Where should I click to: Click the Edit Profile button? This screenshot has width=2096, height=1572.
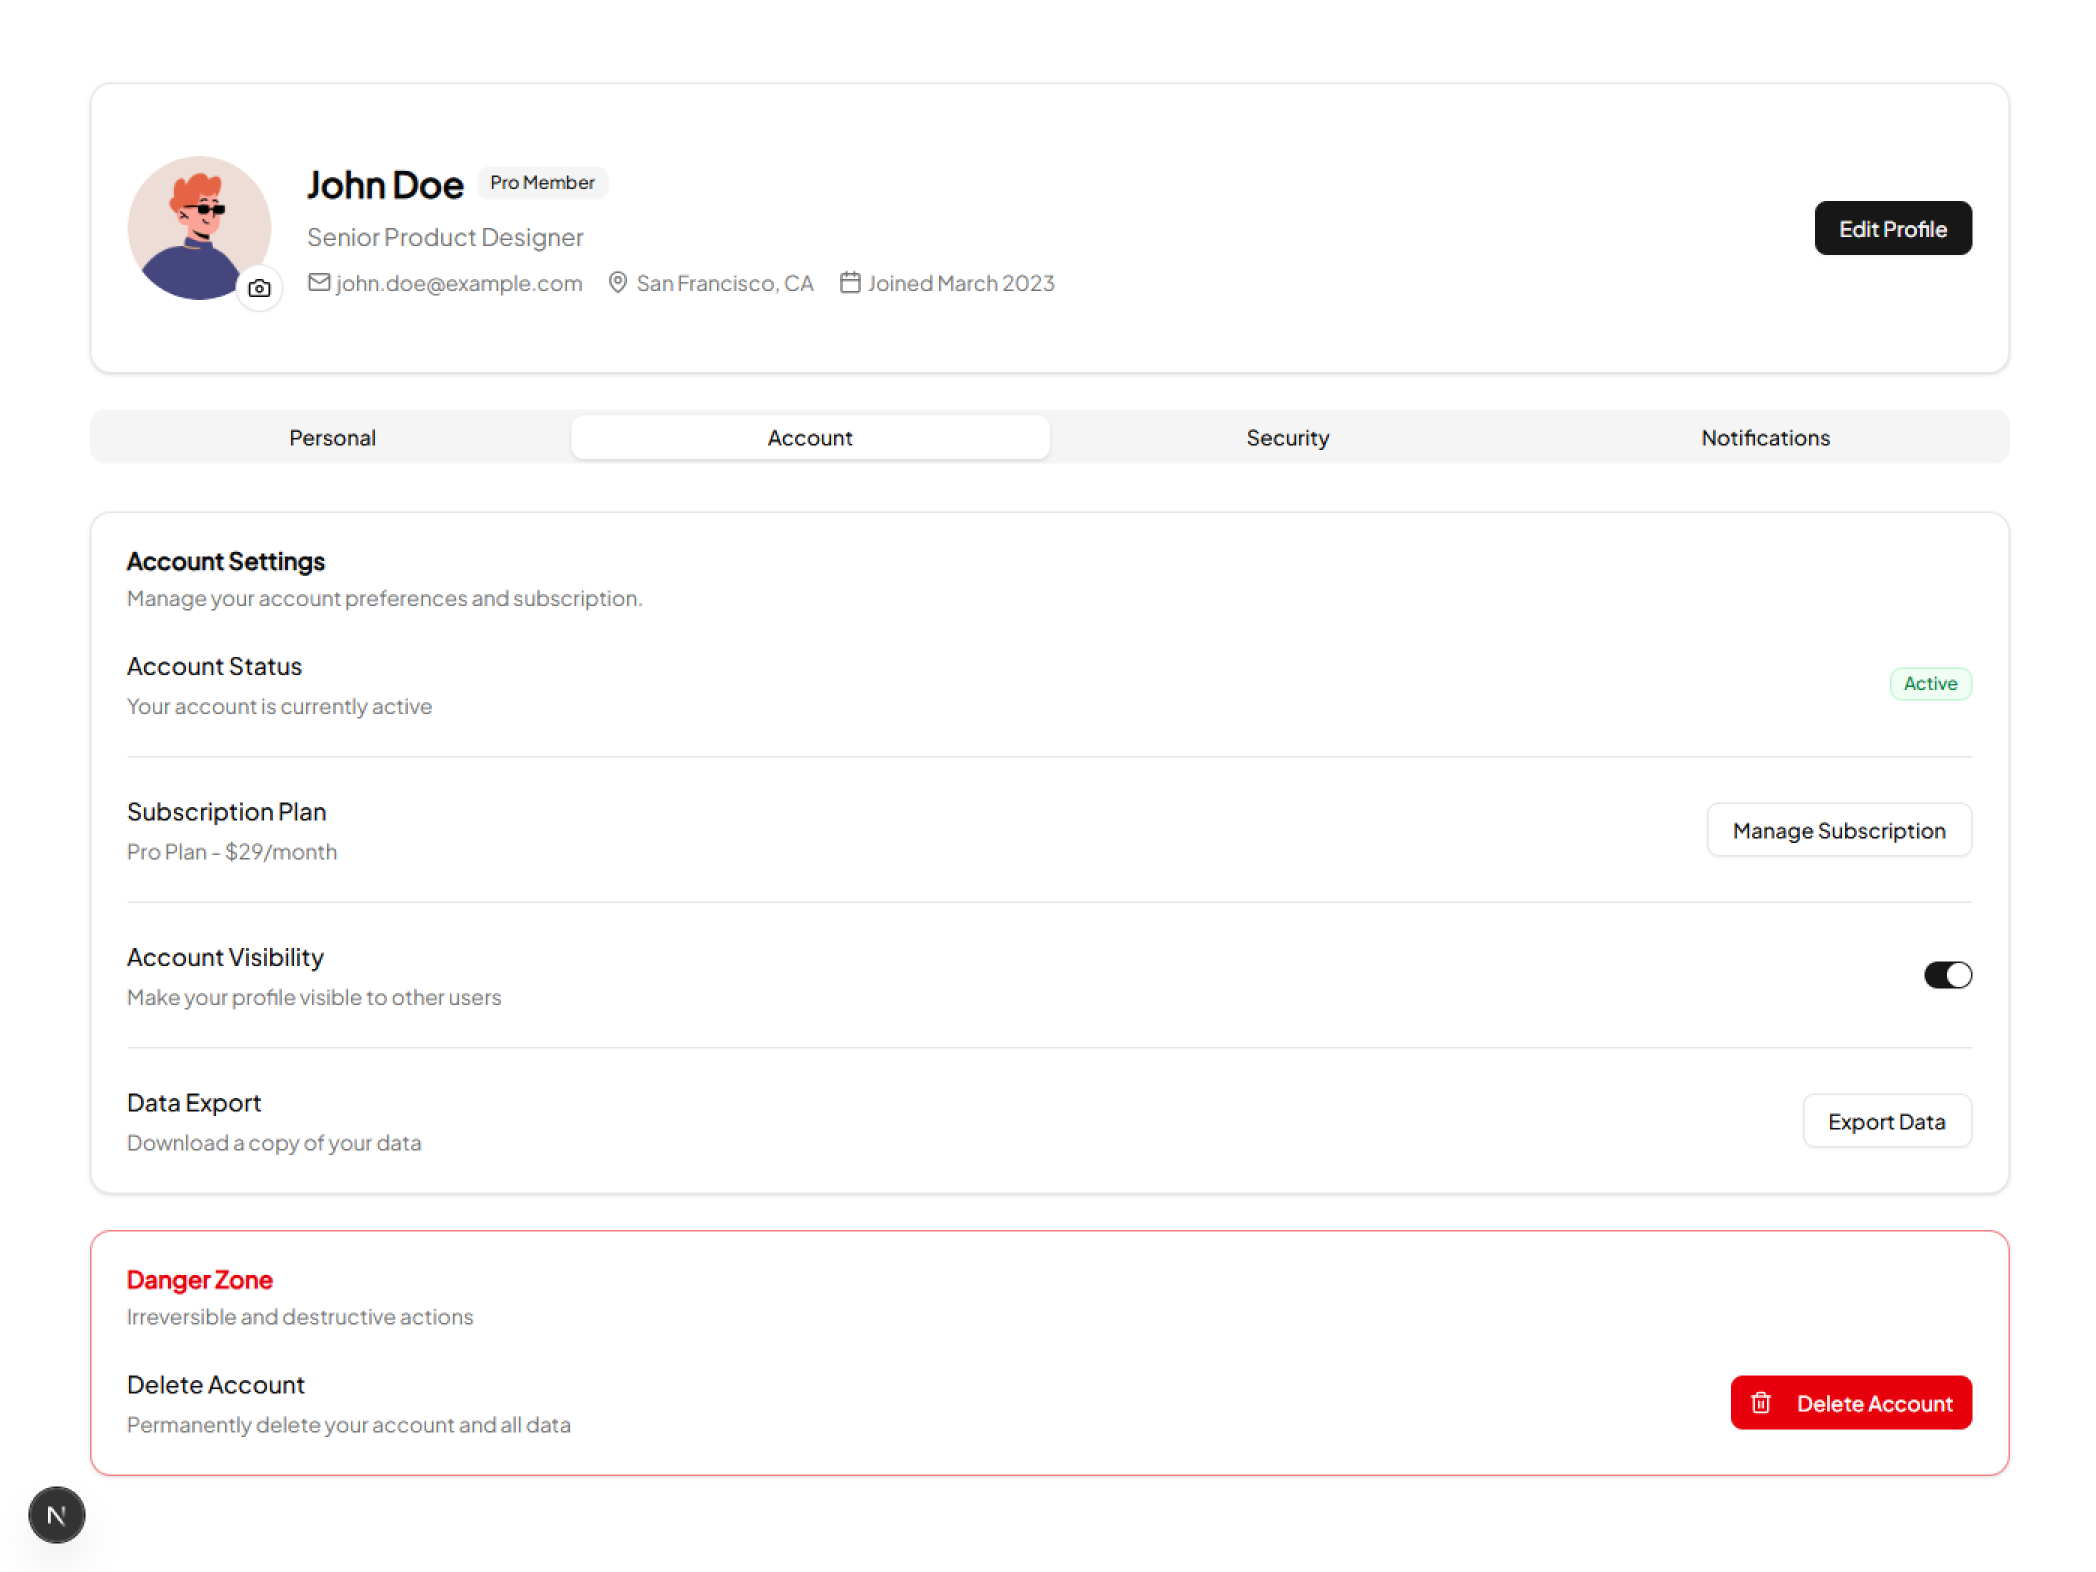tap(1892, 228)
